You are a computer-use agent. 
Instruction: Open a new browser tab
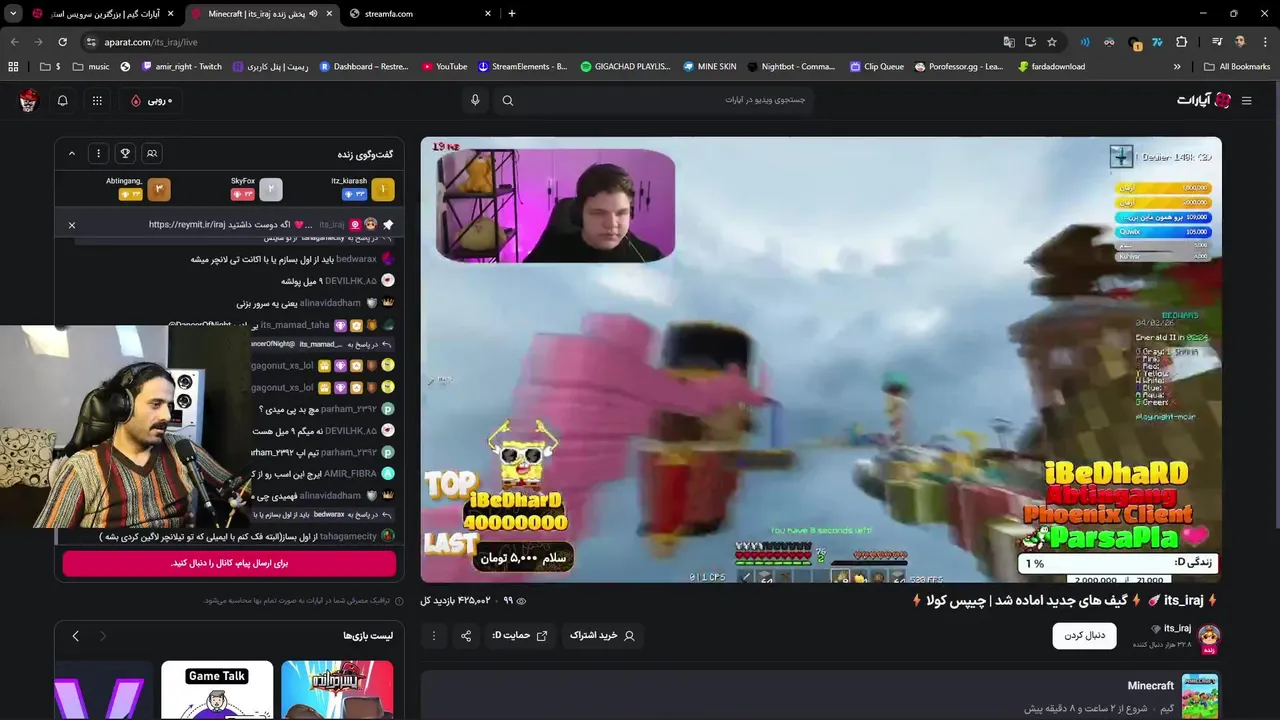(512, 14)
